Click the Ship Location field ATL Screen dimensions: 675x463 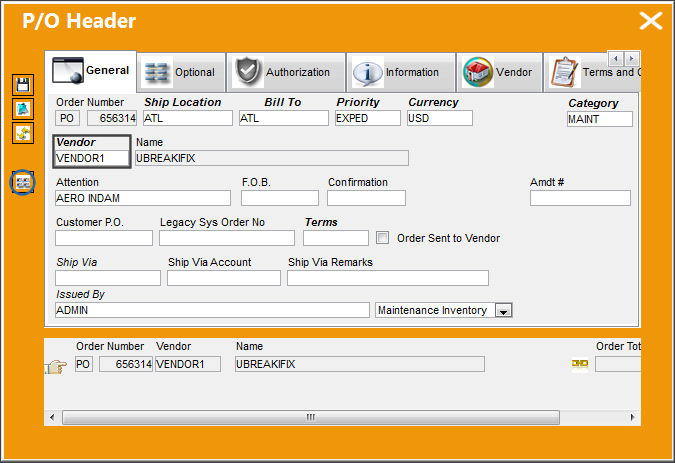point(188,118)
